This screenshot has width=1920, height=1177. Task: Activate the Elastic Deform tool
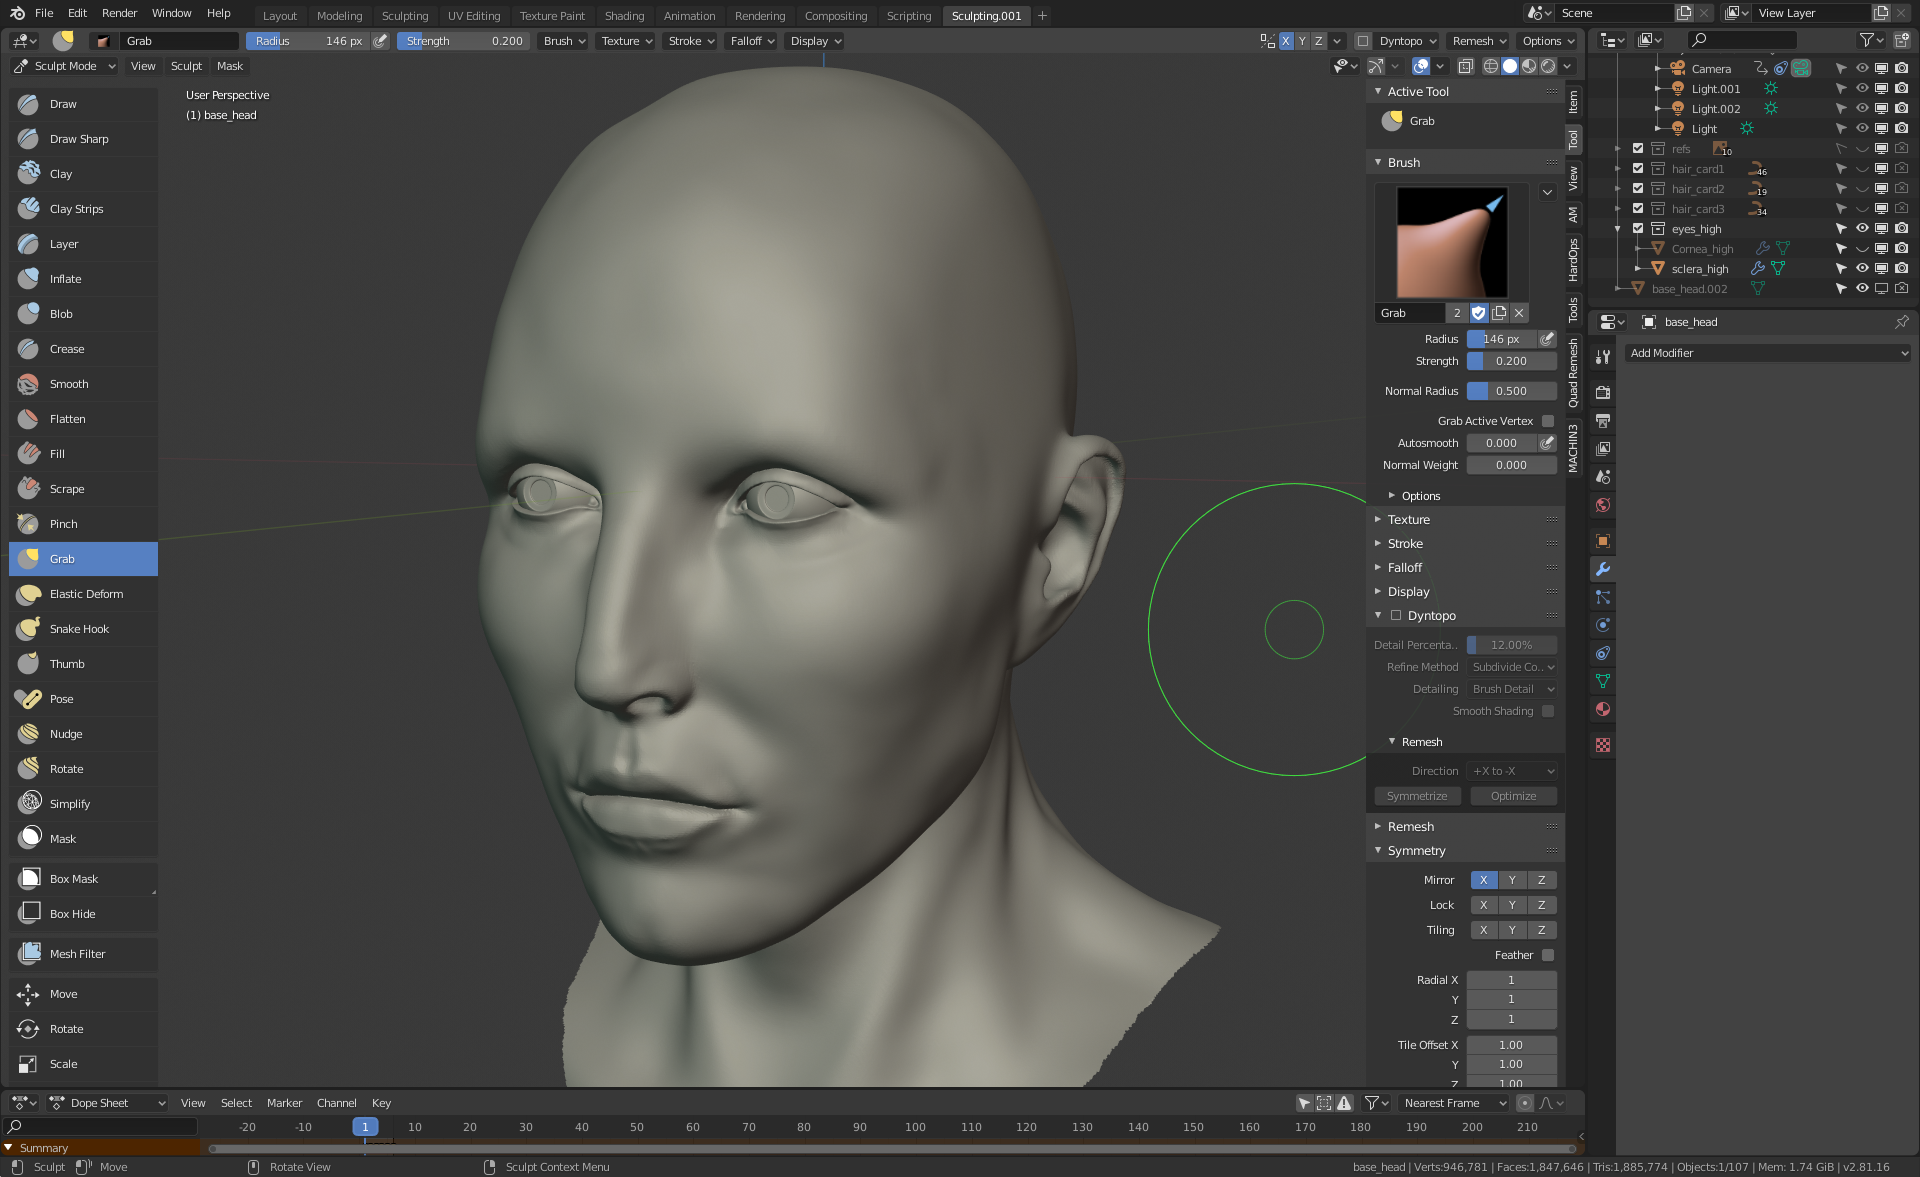86,594
